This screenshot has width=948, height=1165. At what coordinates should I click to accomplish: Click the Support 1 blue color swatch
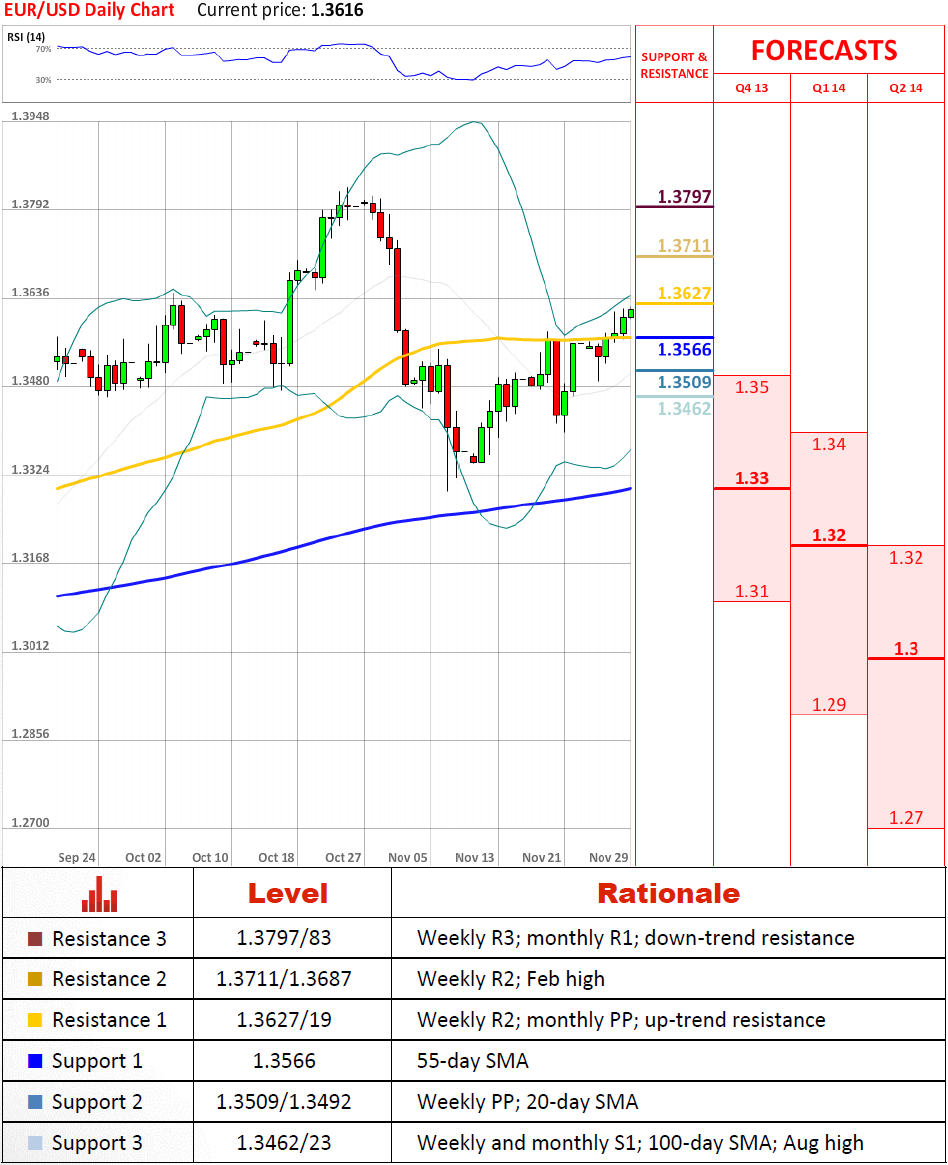(x=35, y=1061)
